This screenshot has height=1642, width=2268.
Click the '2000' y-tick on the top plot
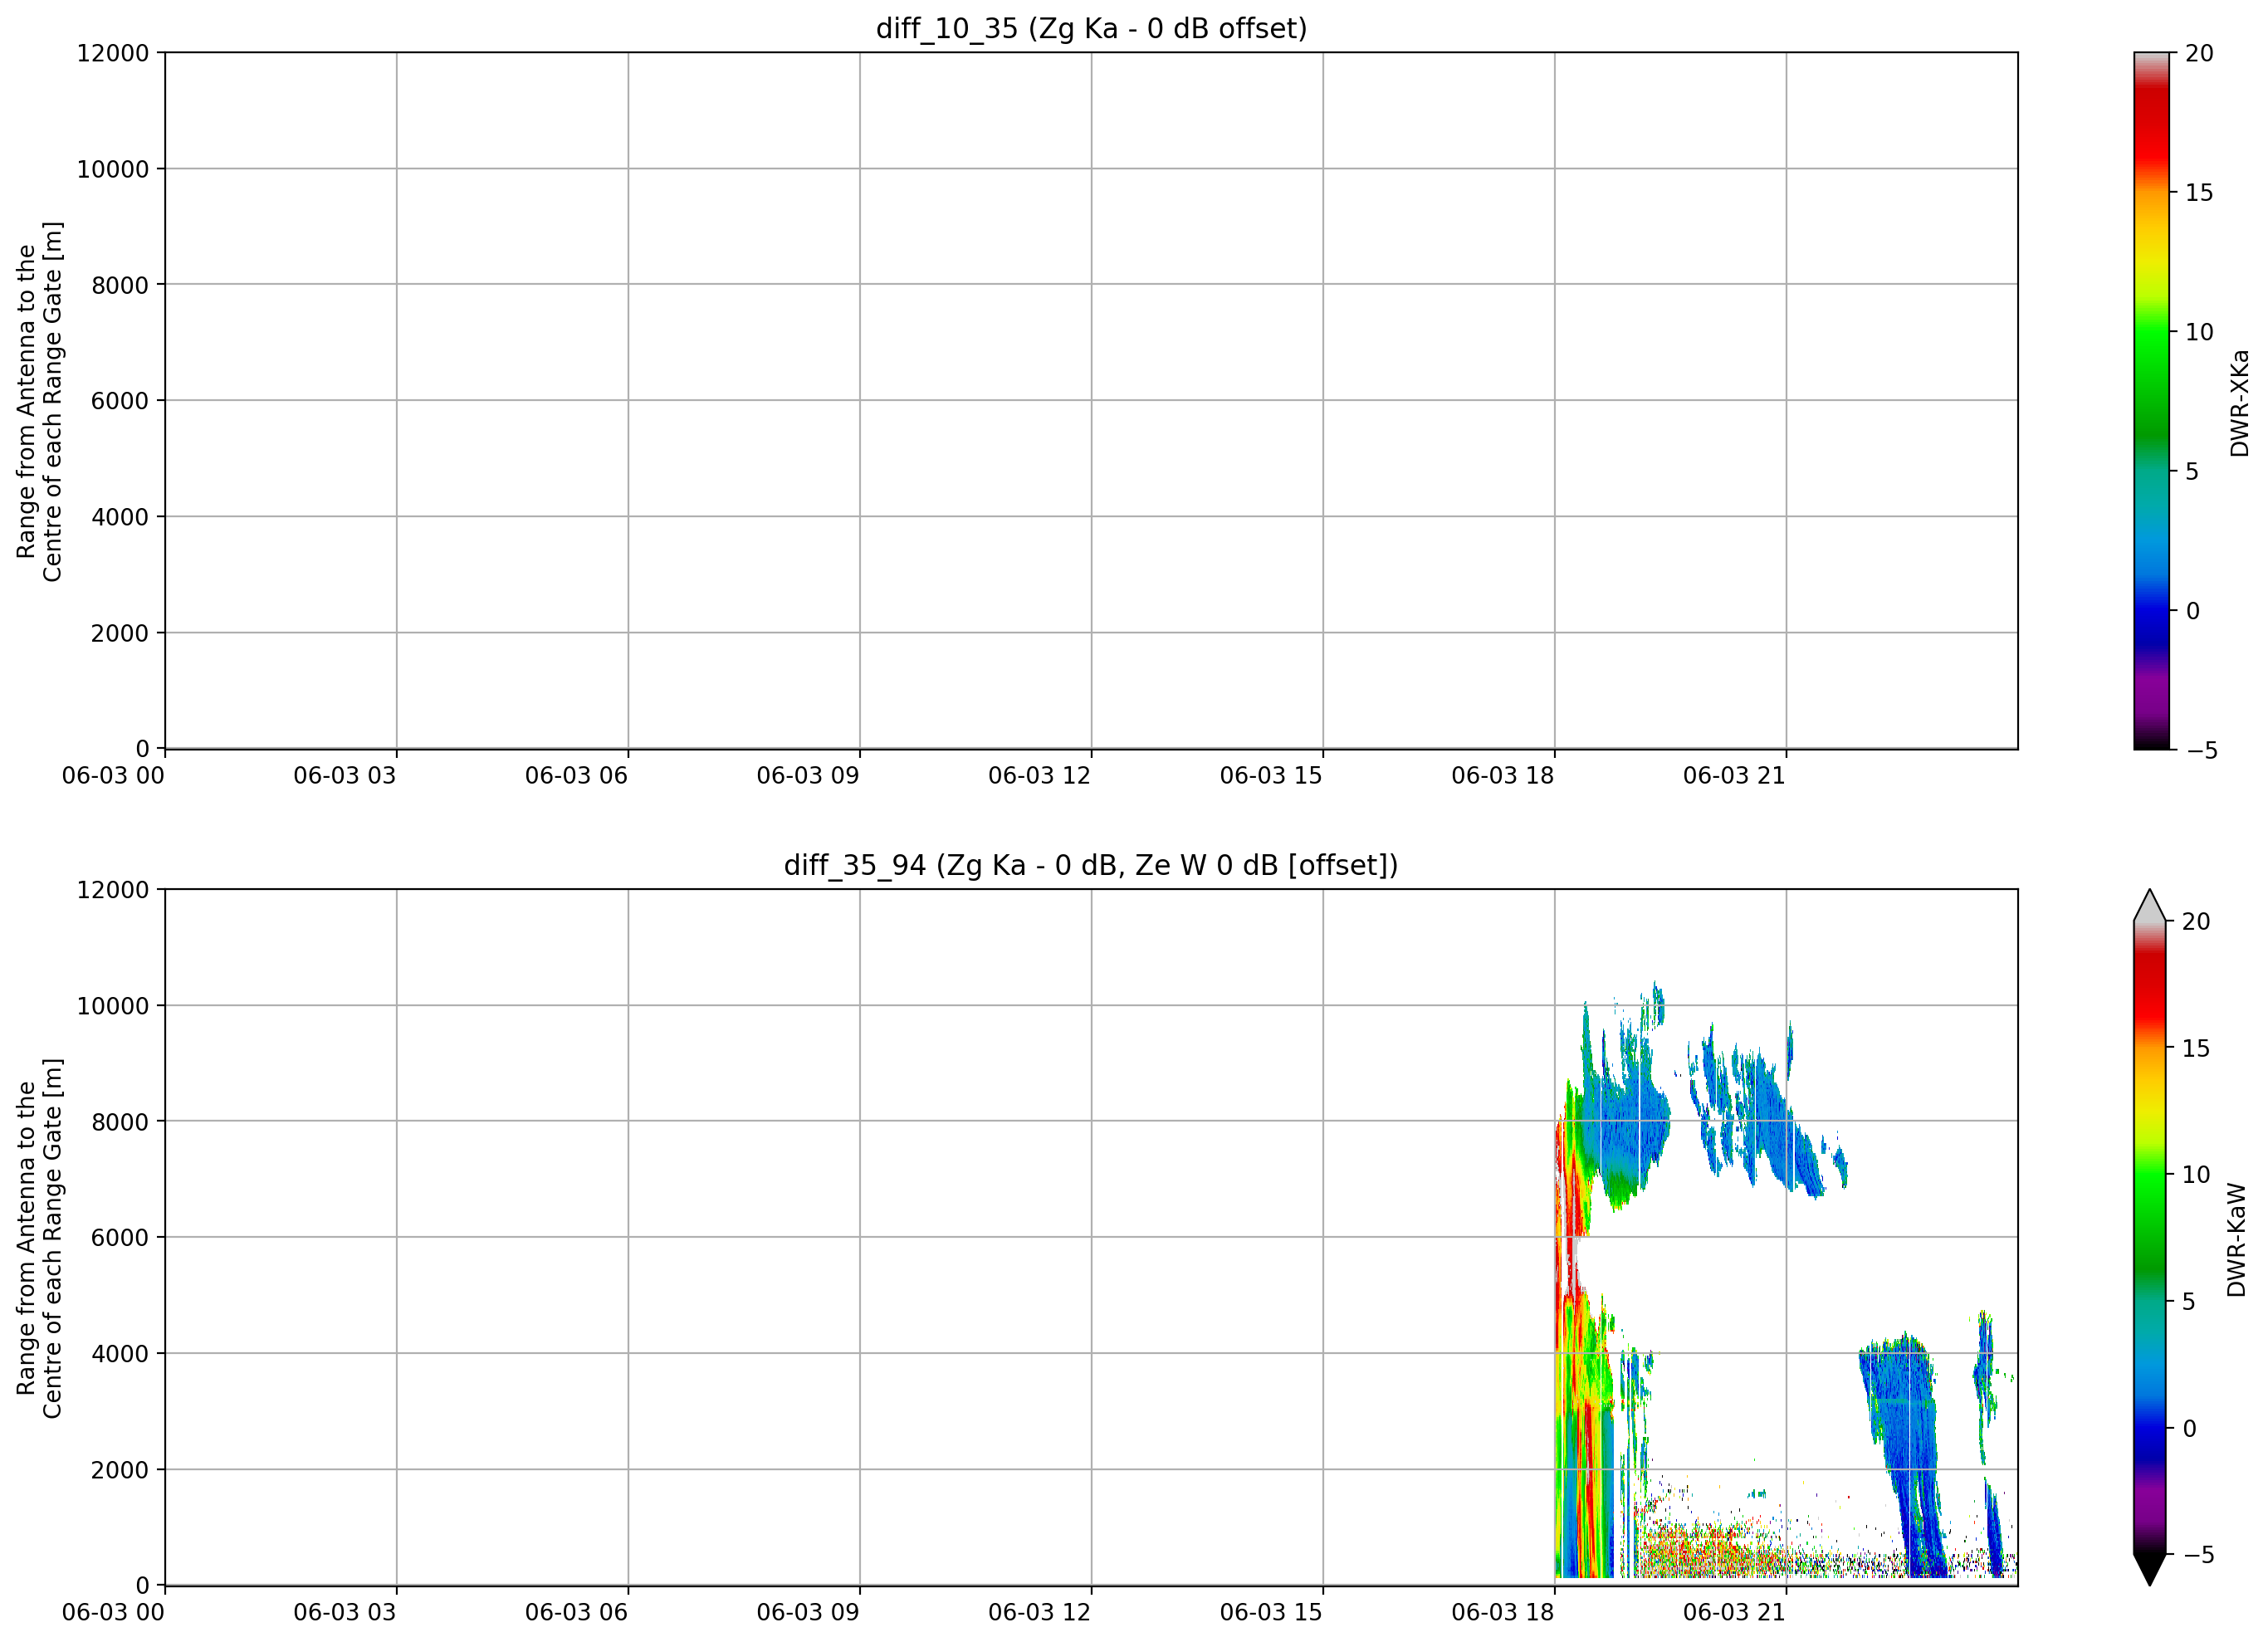click(x=120, y=633)
